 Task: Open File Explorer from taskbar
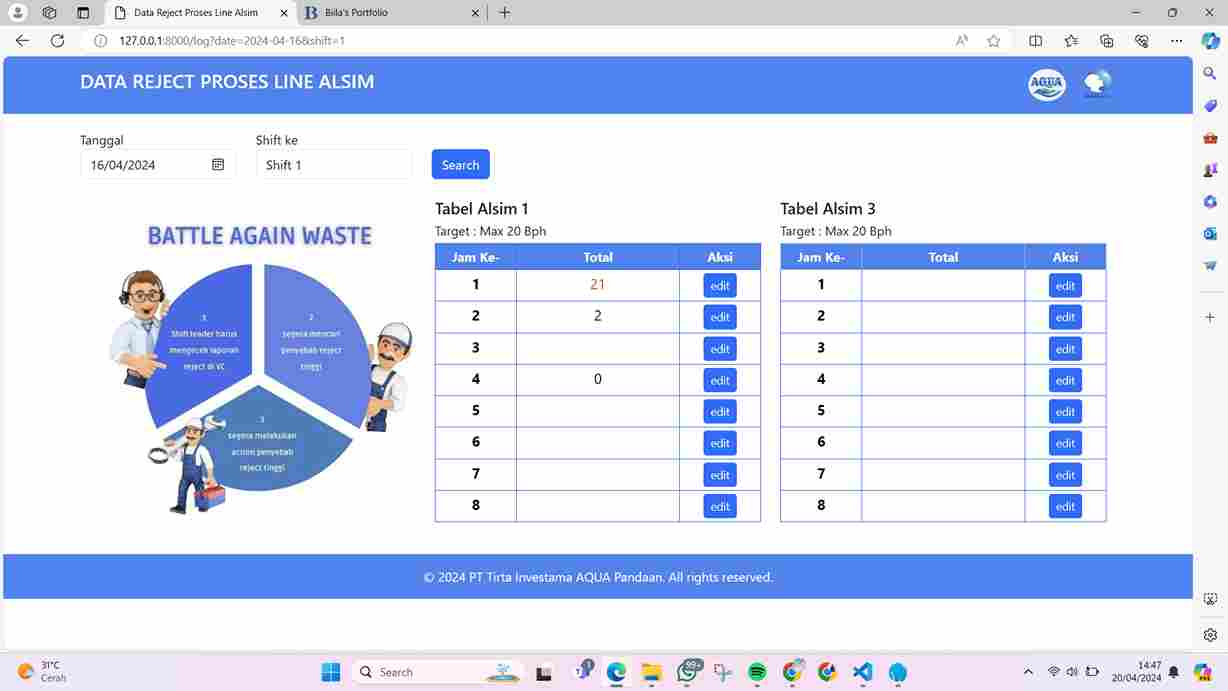pyautogui.click(x=652, y=672)
